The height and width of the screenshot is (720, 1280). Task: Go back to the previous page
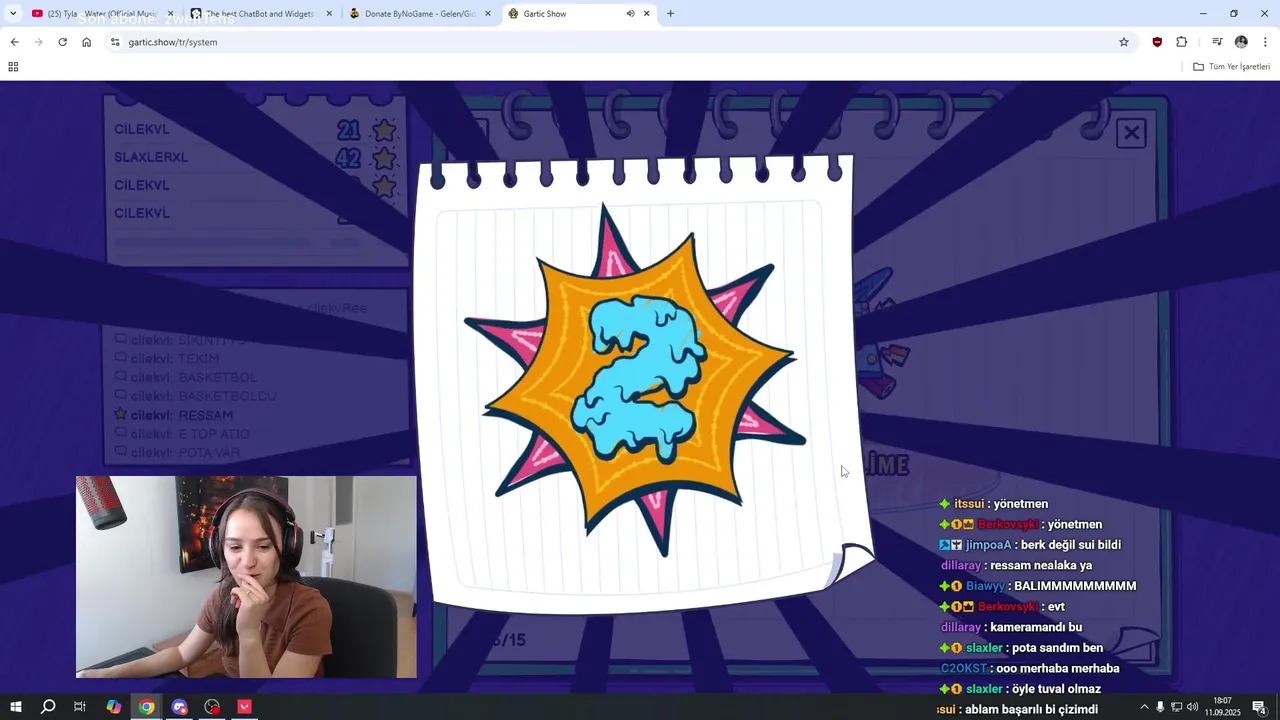[x=14, y=42]
